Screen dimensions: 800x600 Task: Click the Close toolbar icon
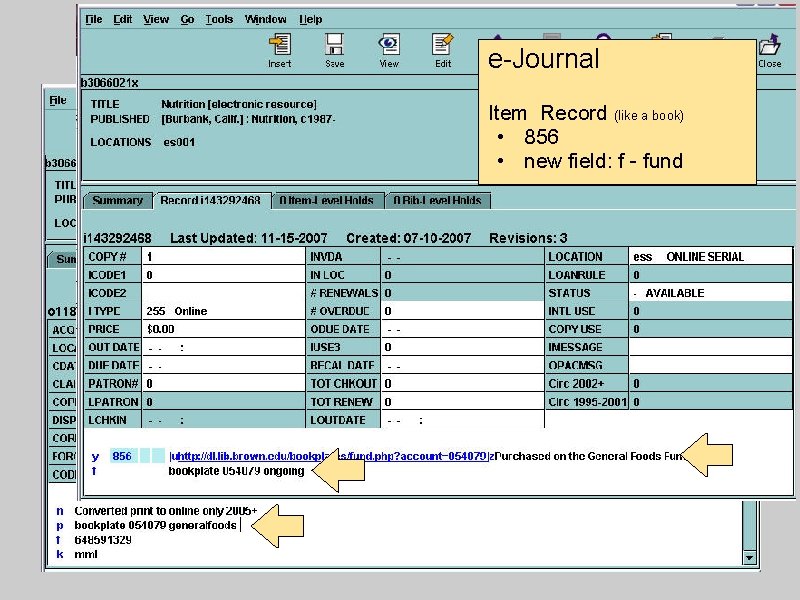769,51
